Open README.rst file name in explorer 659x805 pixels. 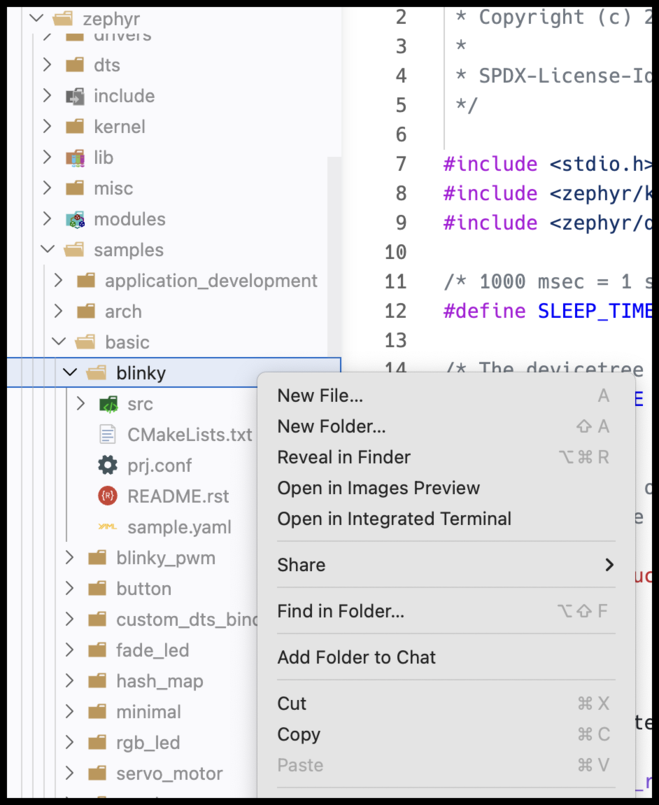(x=178, y=496)
